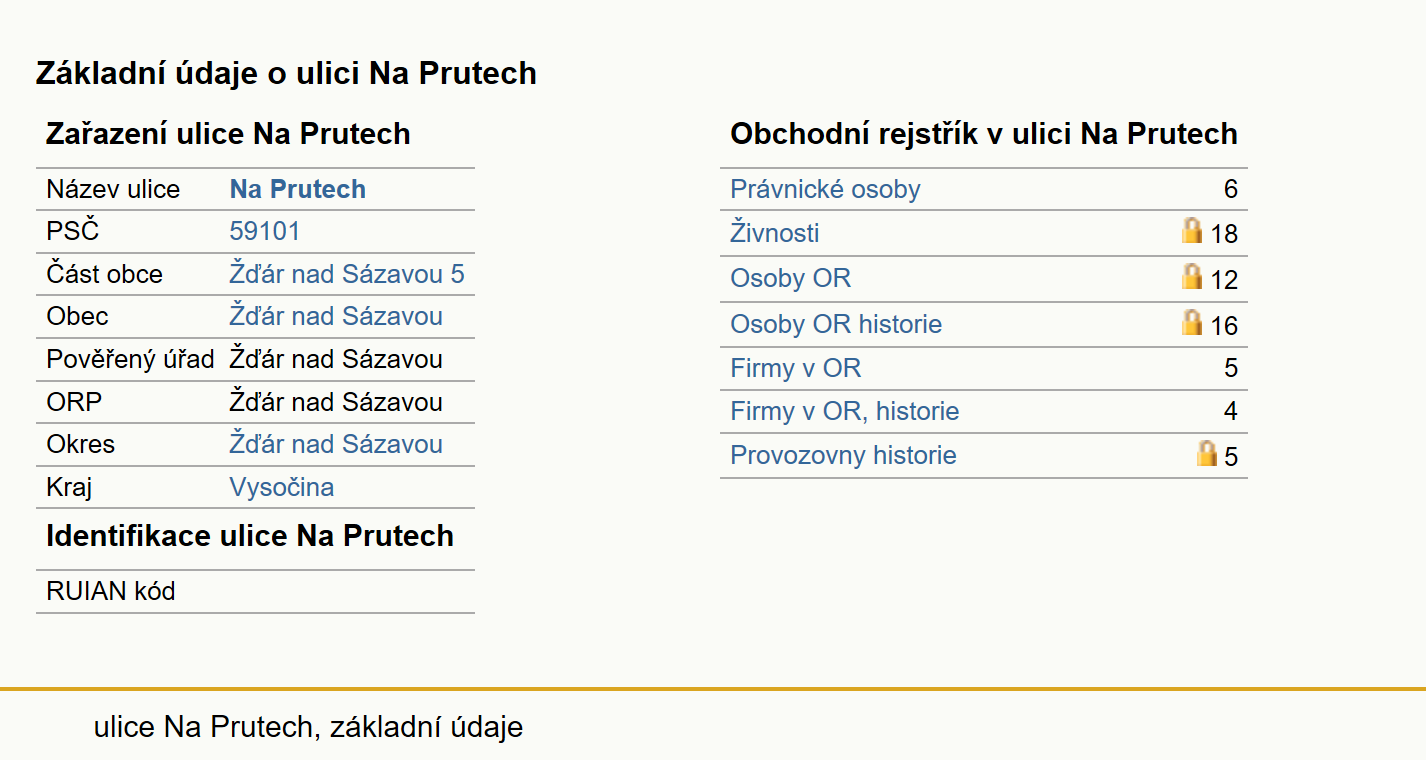Click the count 6 for Právnické osoby
The width and height of the screenshot is (1426, 760).
click(x=1230, y=189)
